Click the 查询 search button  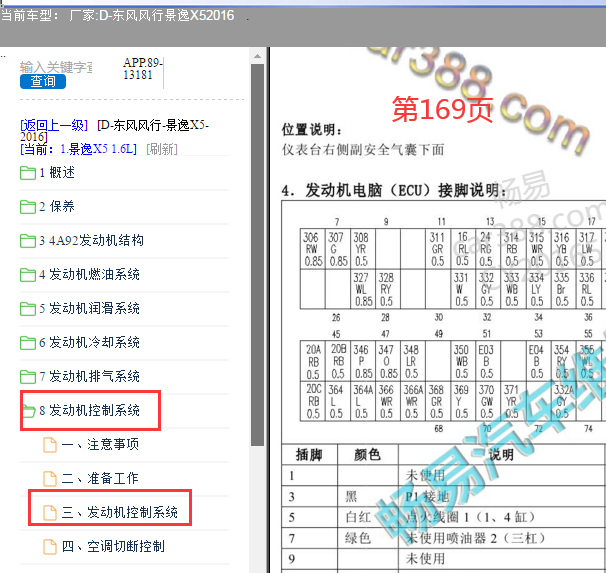tap(43, 82)
